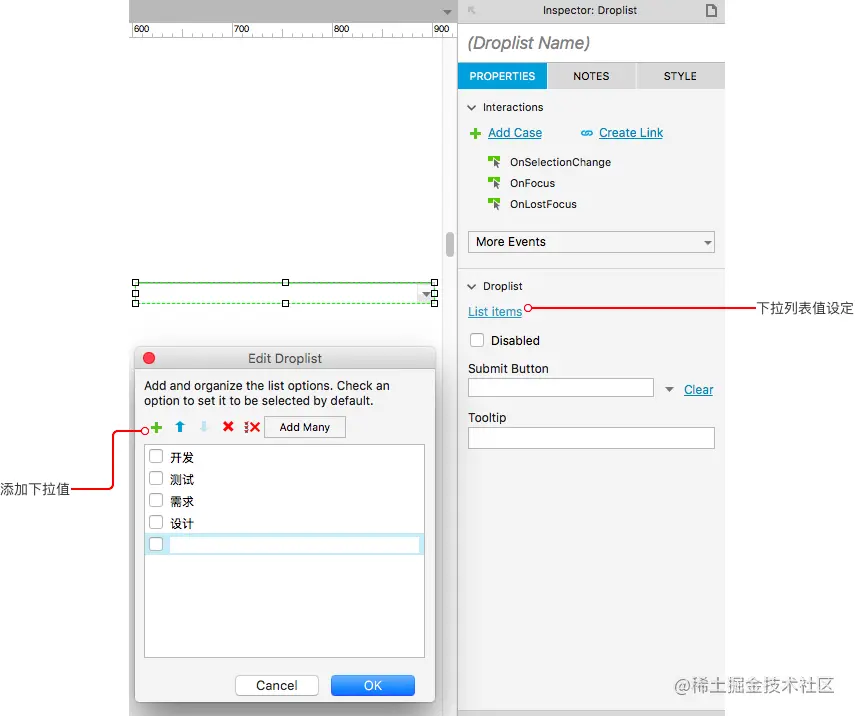Open the page notes document icon in Inspector header
This screenshot has width=855, height=716.
[711, 10]
